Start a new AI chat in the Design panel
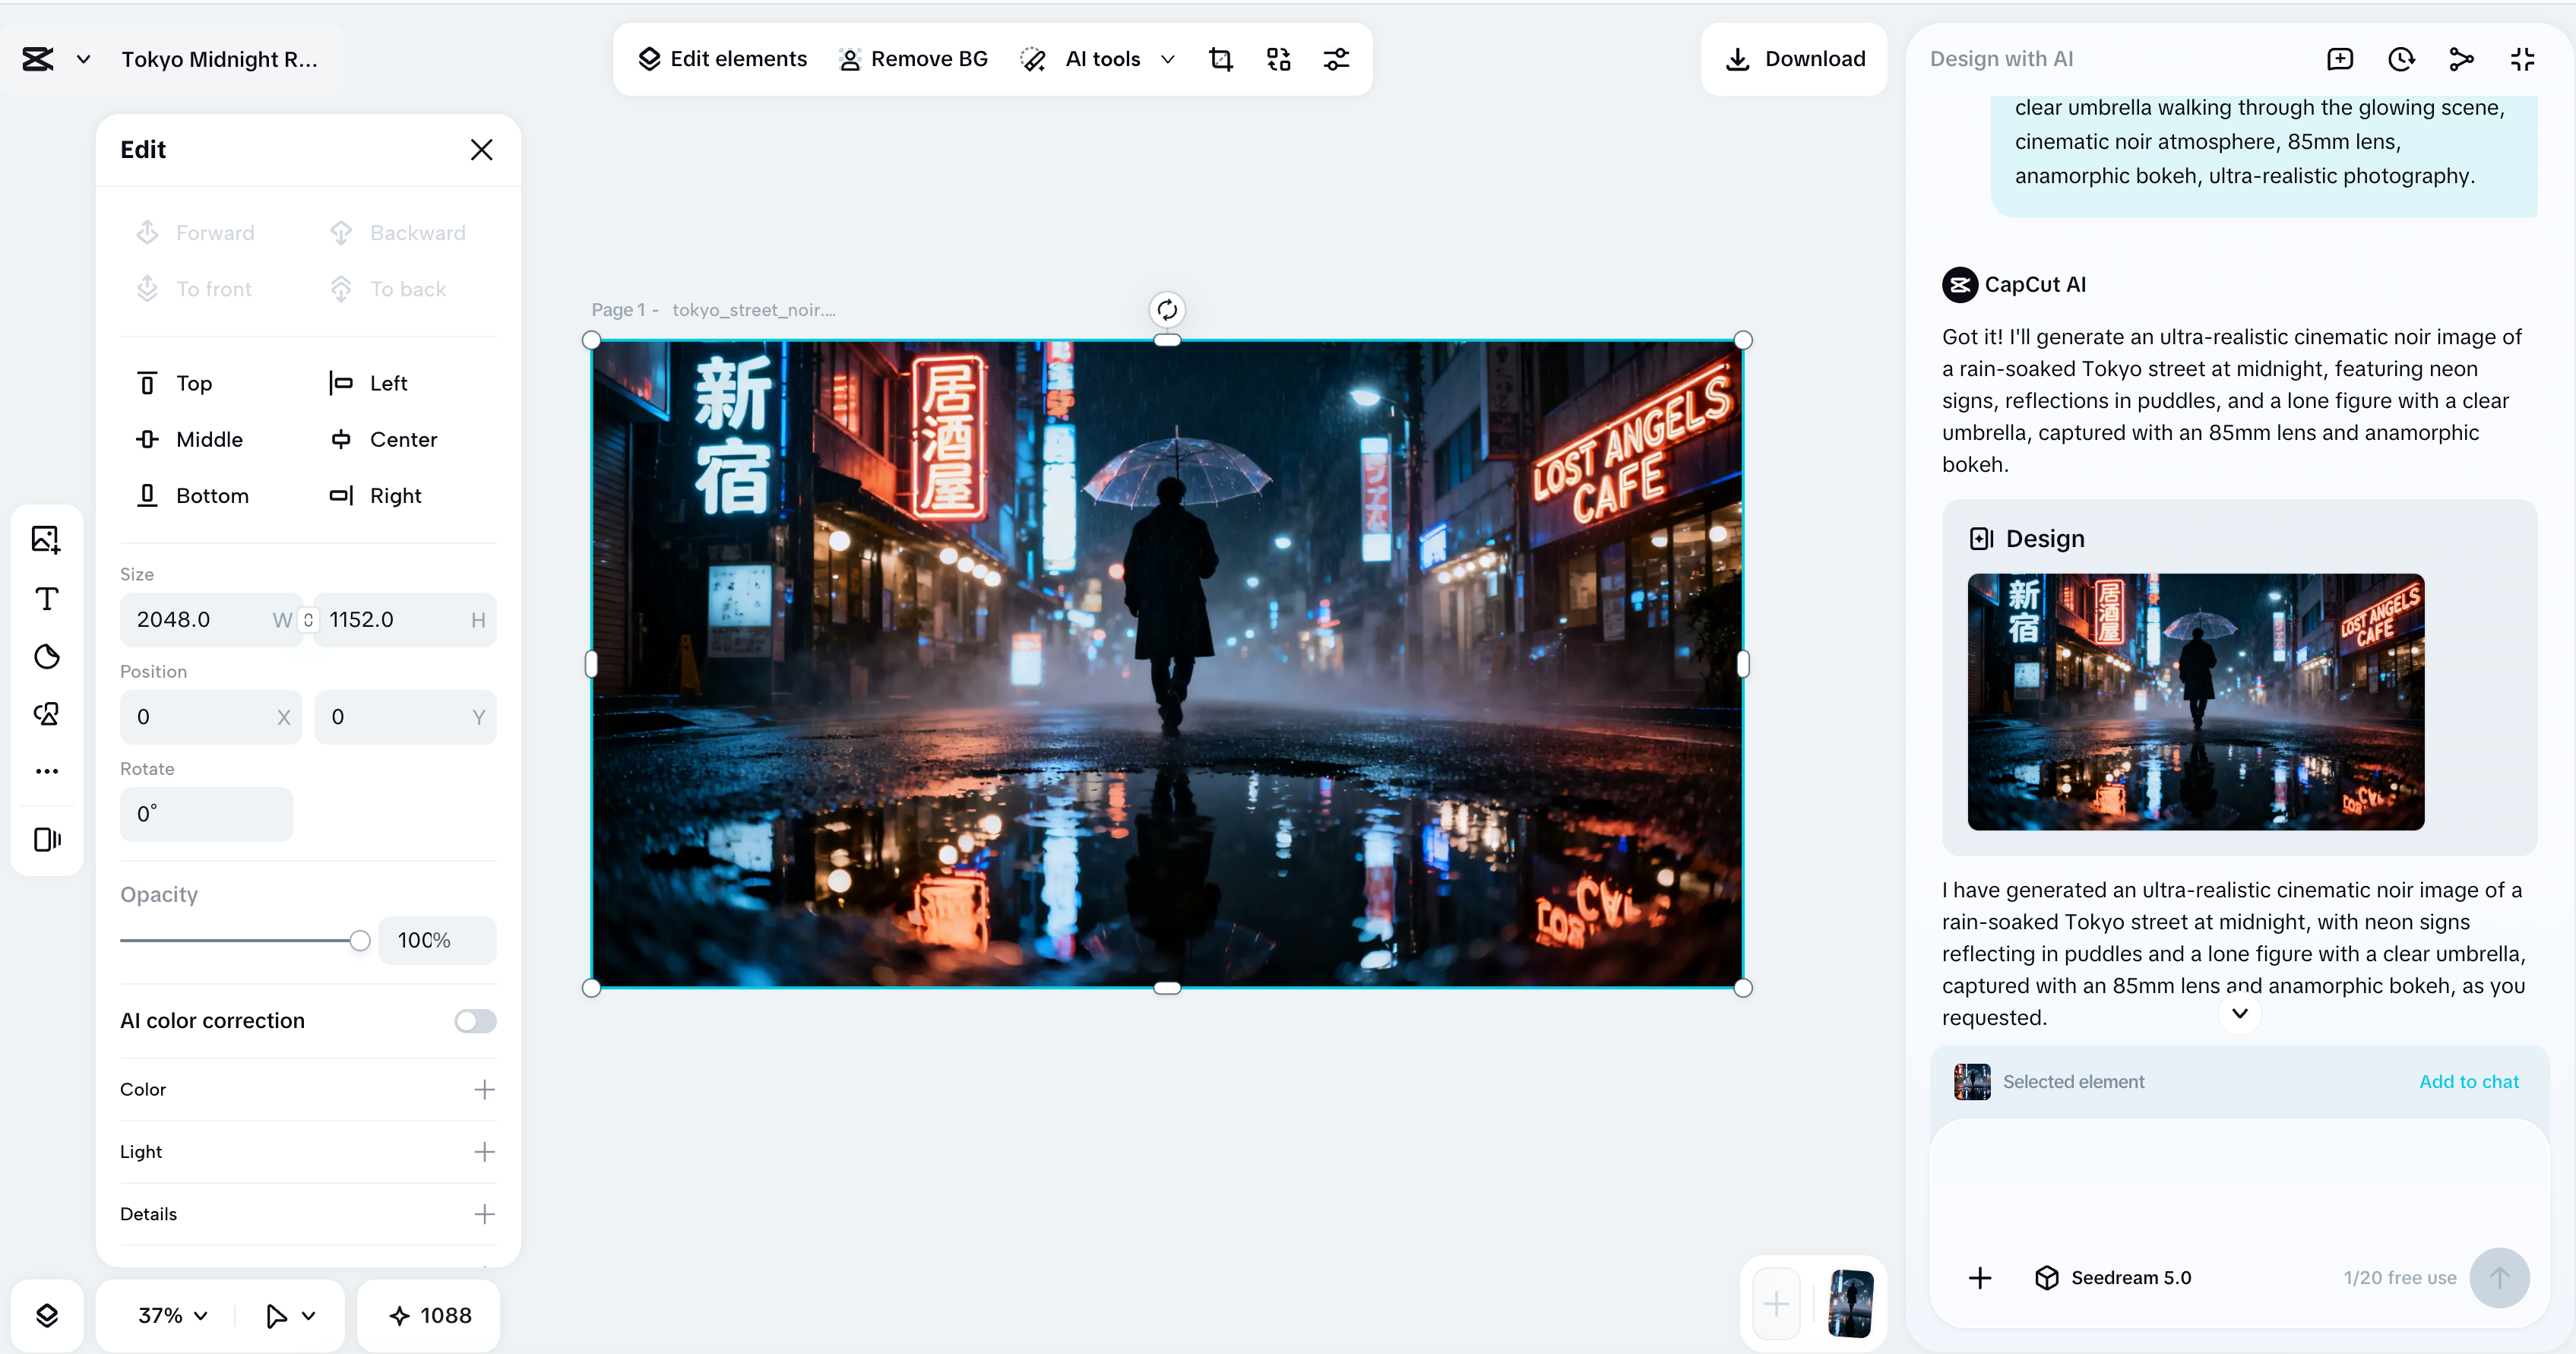The image size is (2576, 1354). (2341, 59)
